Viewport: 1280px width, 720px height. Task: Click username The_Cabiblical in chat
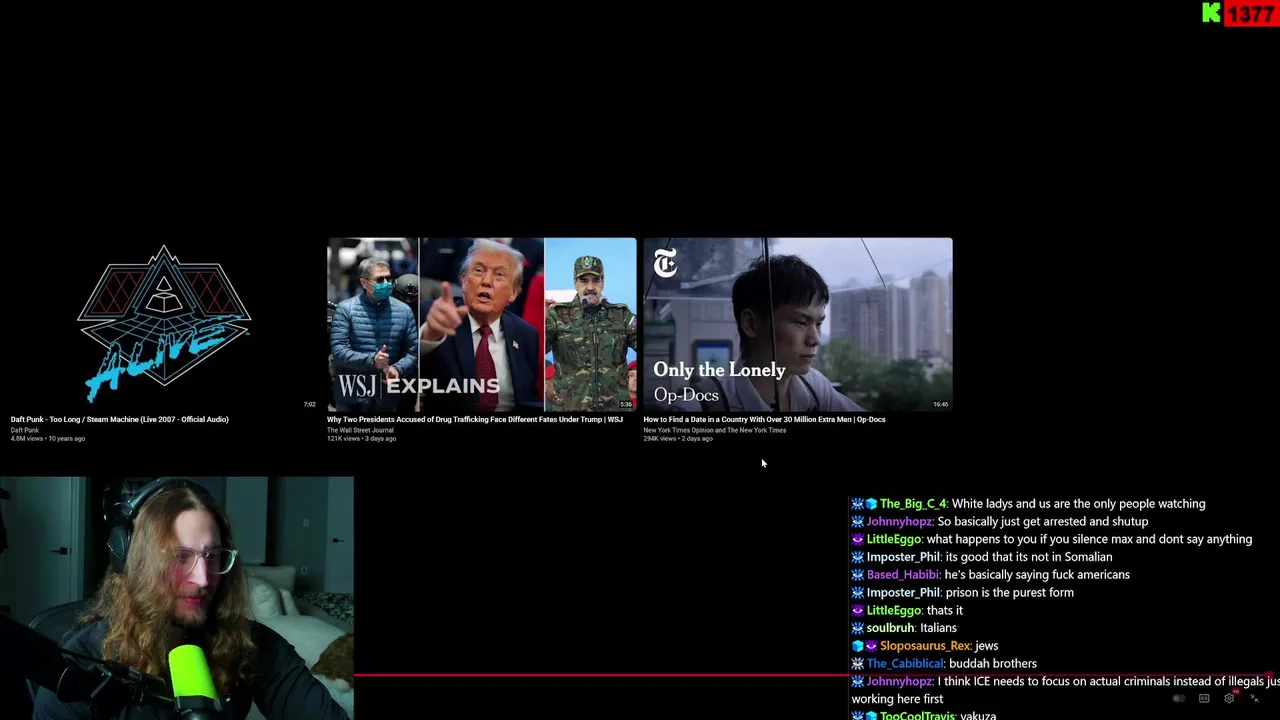point(905,664)
